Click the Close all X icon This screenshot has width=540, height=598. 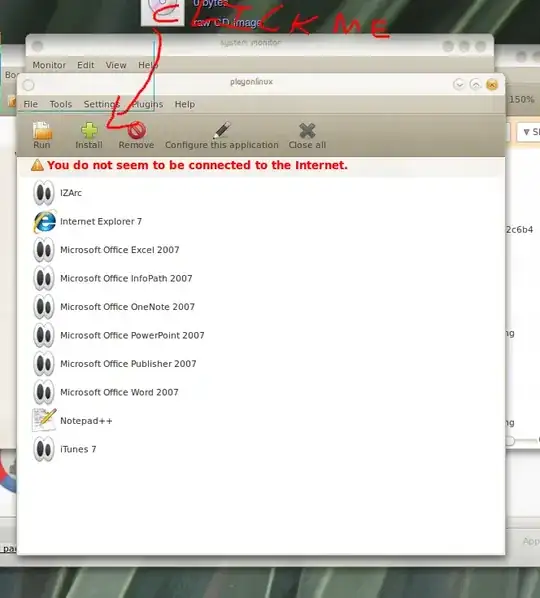[307, 130]
